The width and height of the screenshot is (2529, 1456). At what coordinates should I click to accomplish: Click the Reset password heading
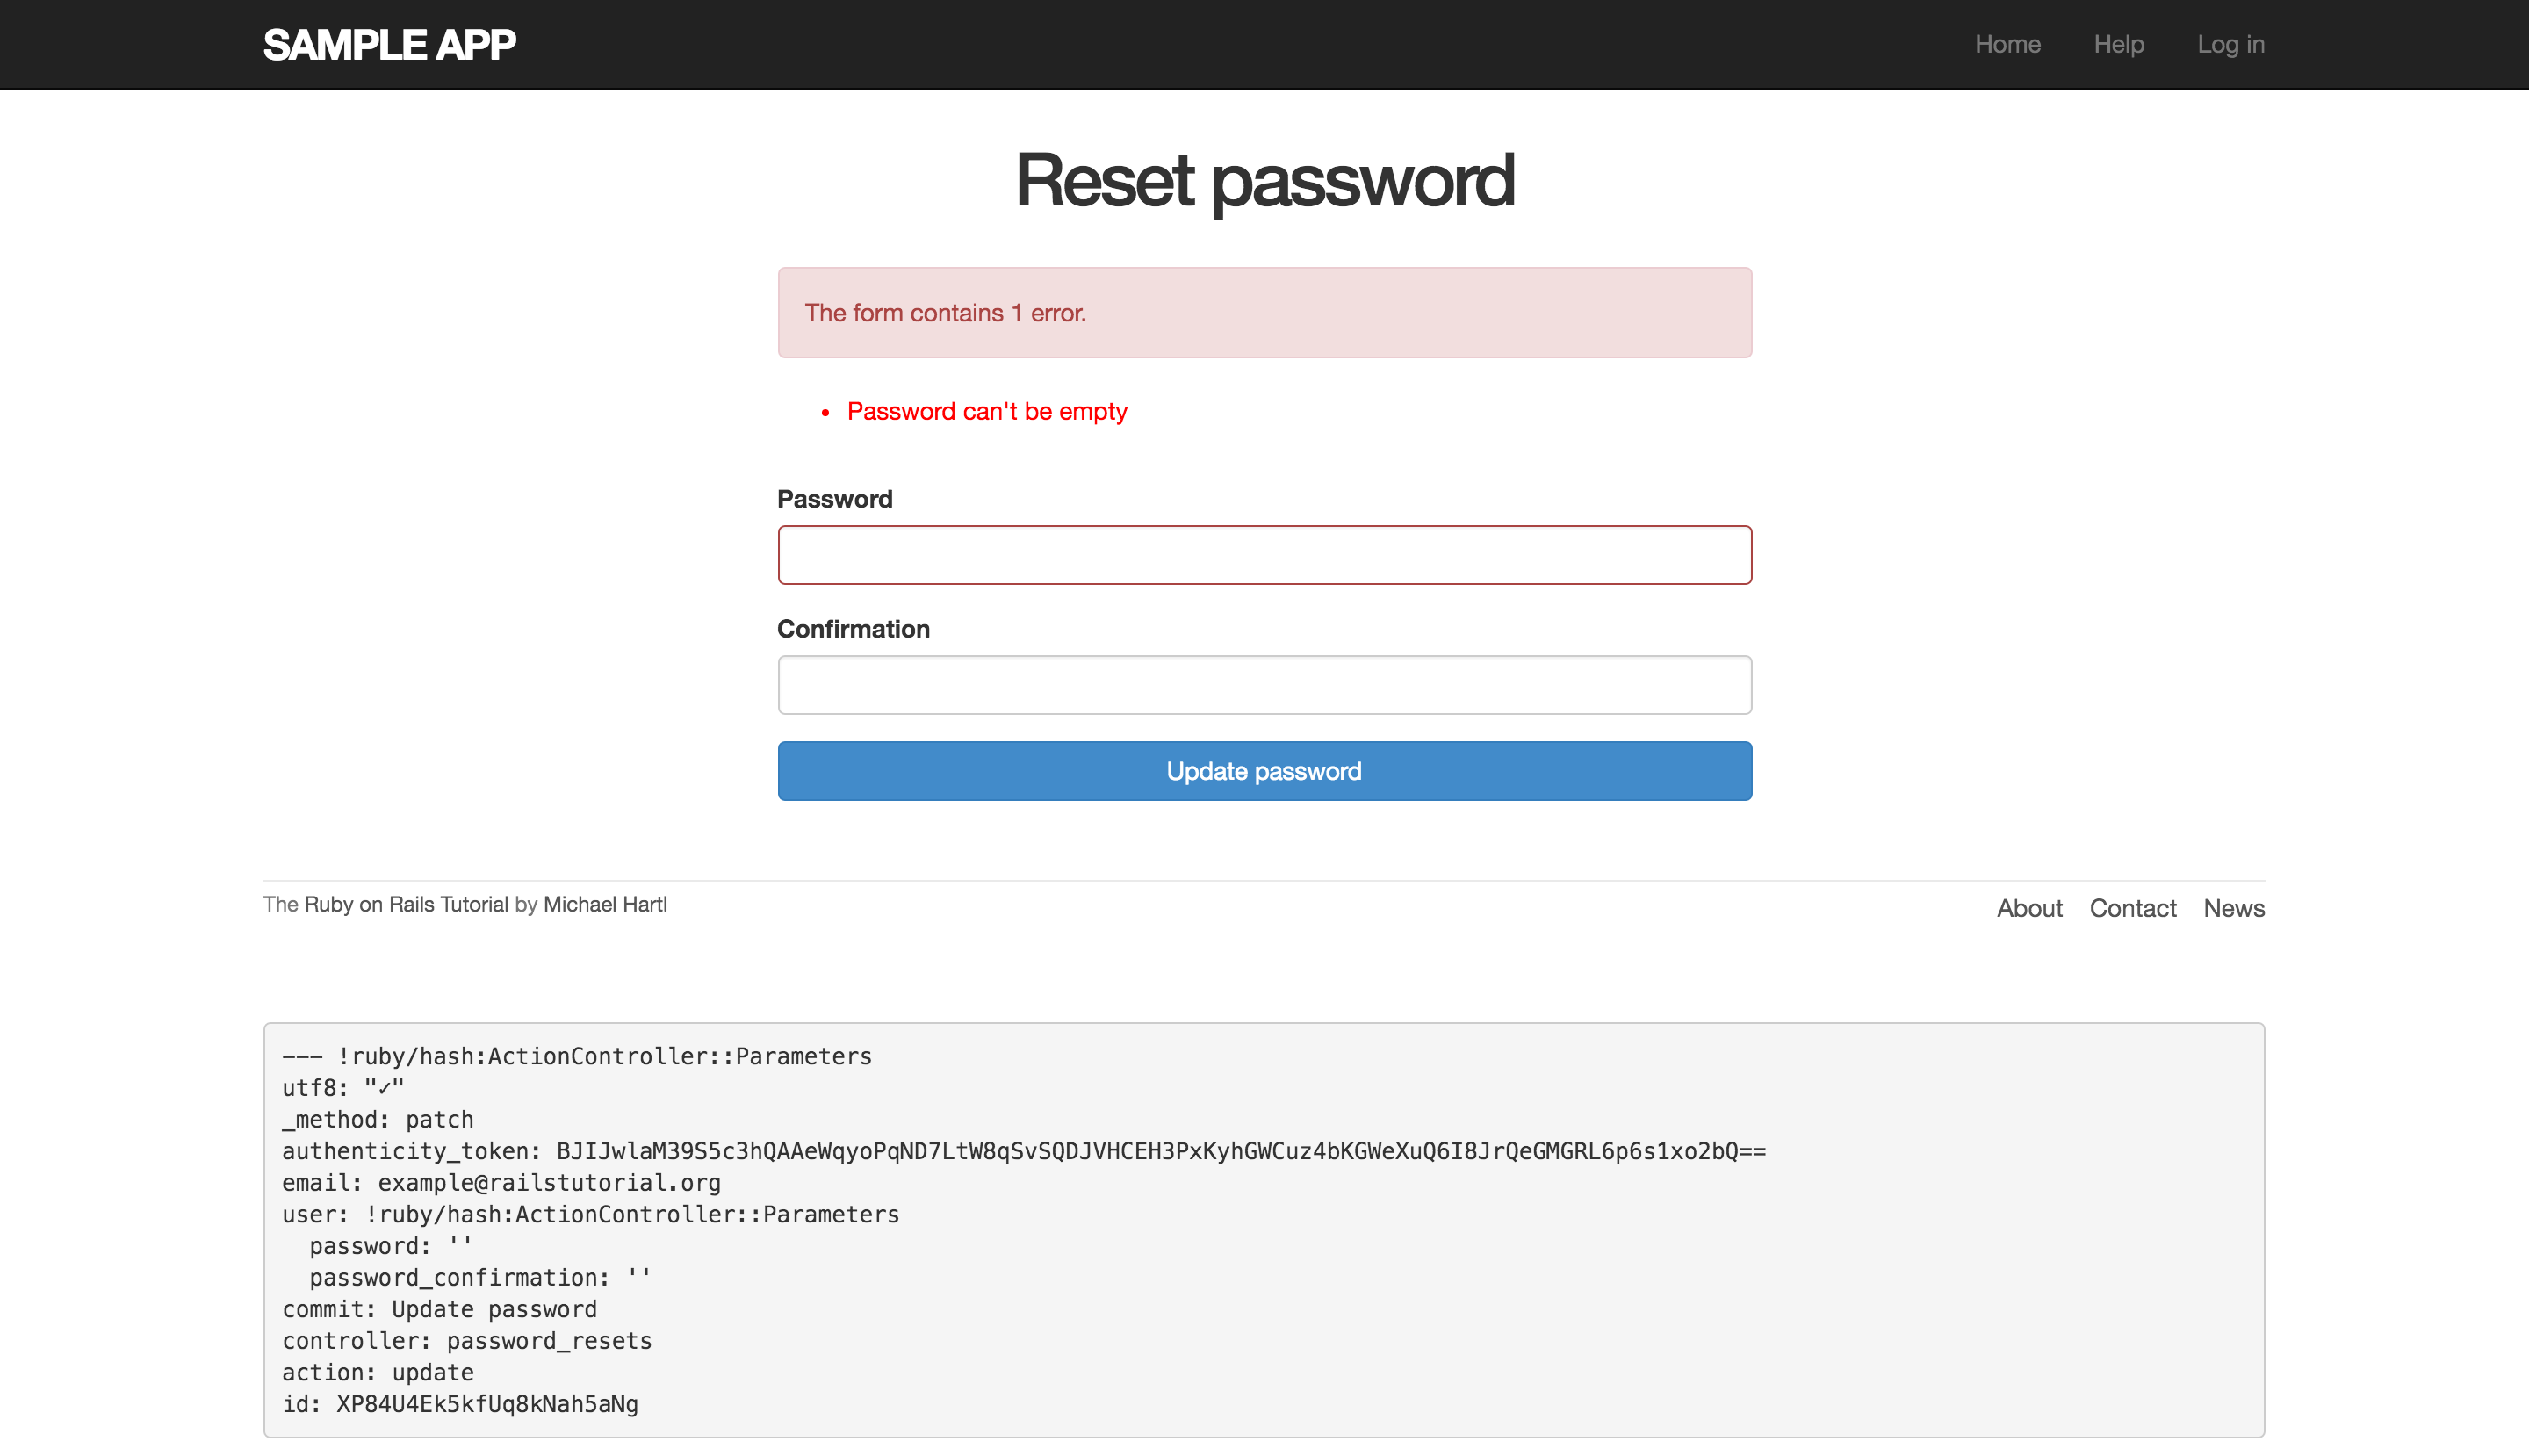[x=1264, y=181]
